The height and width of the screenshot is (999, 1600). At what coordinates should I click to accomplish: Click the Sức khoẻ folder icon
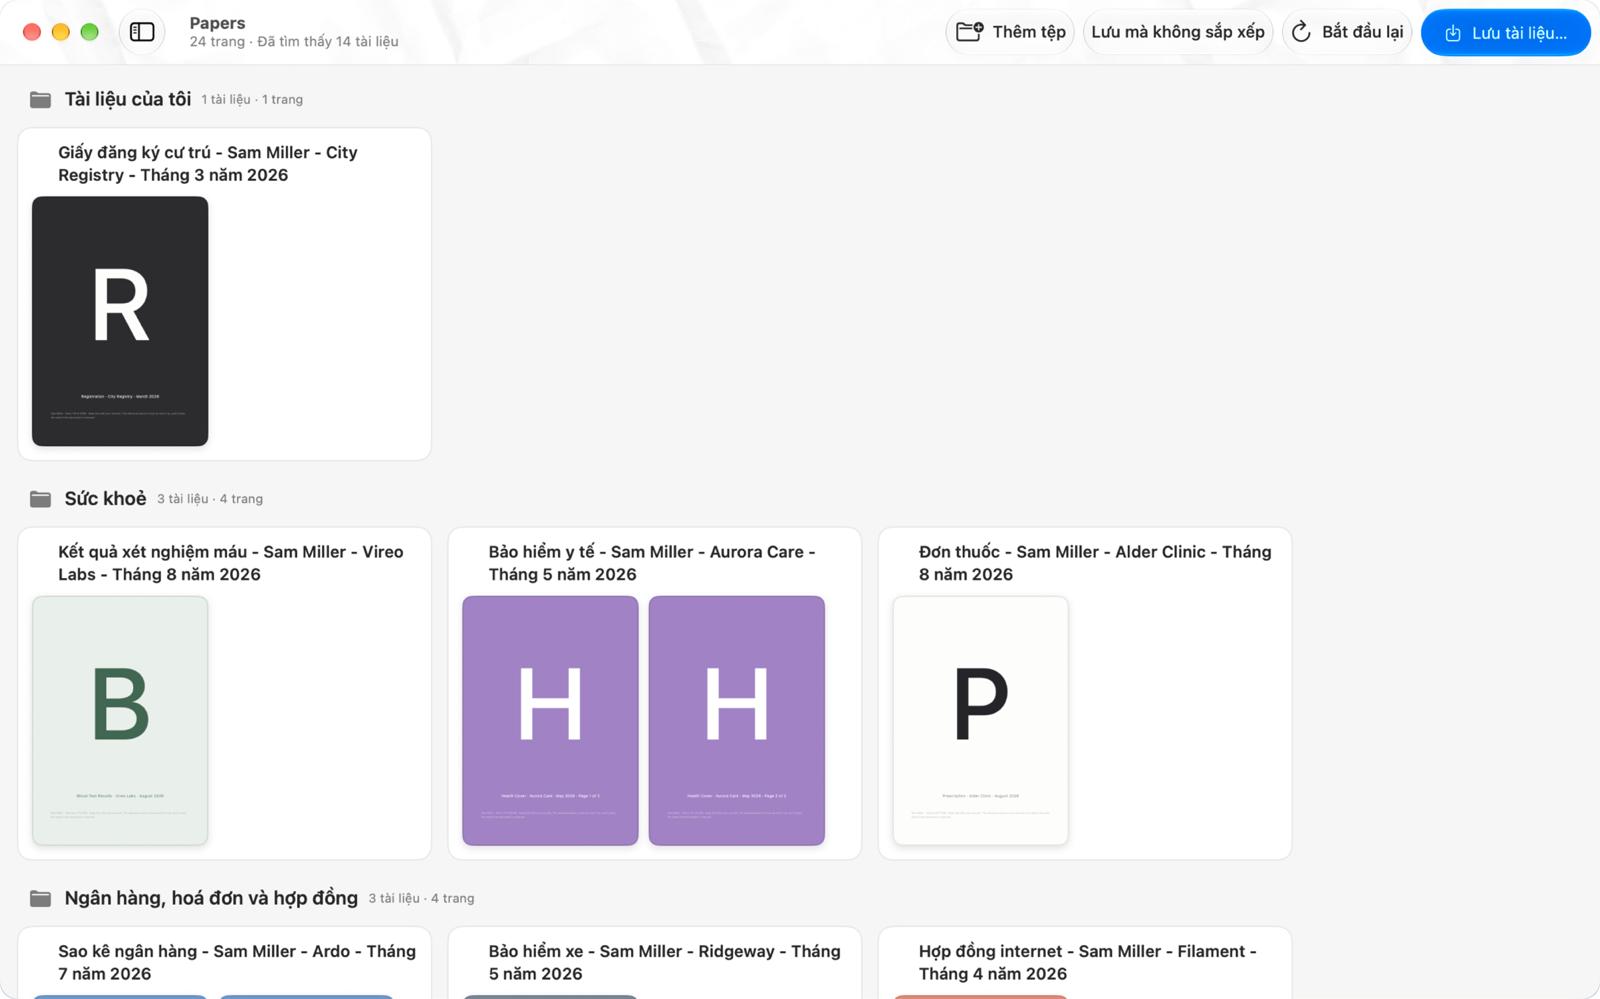[40, 498]
